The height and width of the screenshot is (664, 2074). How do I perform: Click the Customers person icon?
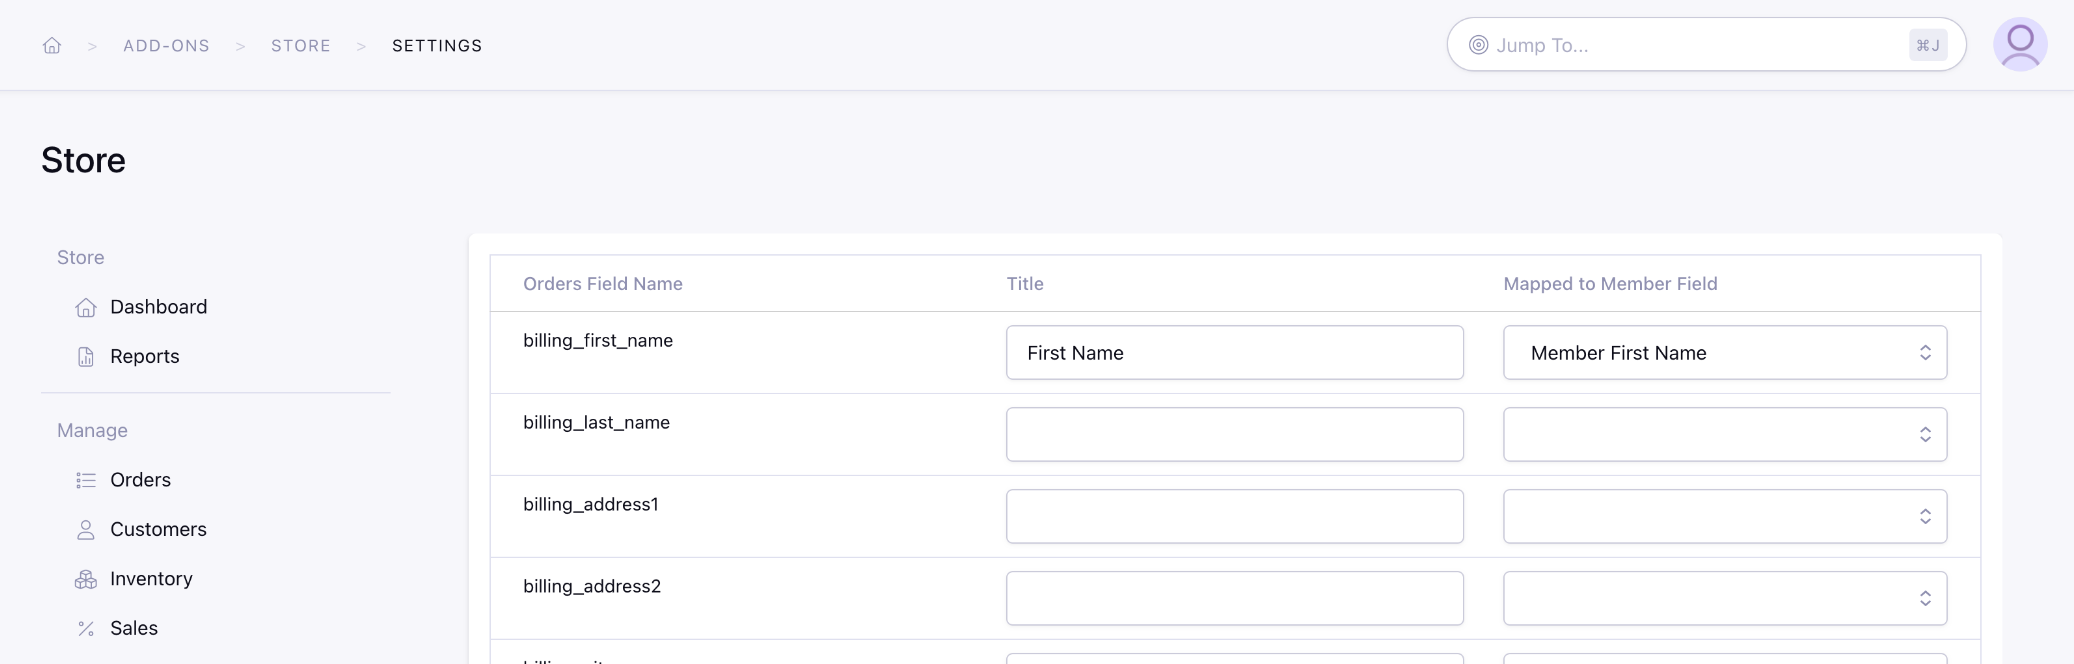[86, 530]
